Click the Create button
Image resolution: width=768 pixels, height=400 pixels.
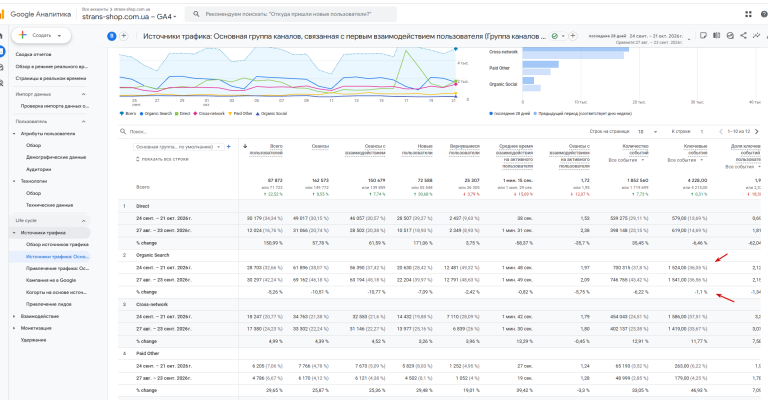tap(42, 36)
